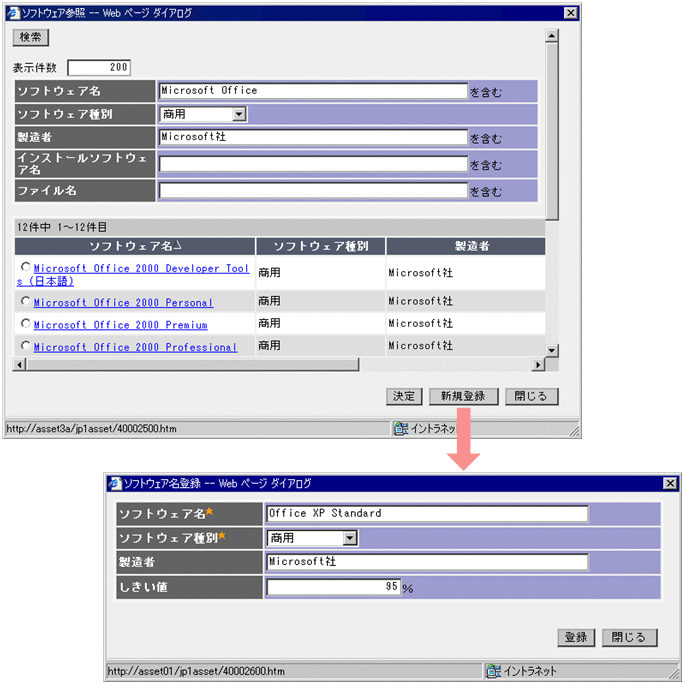
Task: Click the vertical scrollbar thumb
Action: [x=552, y=131]
